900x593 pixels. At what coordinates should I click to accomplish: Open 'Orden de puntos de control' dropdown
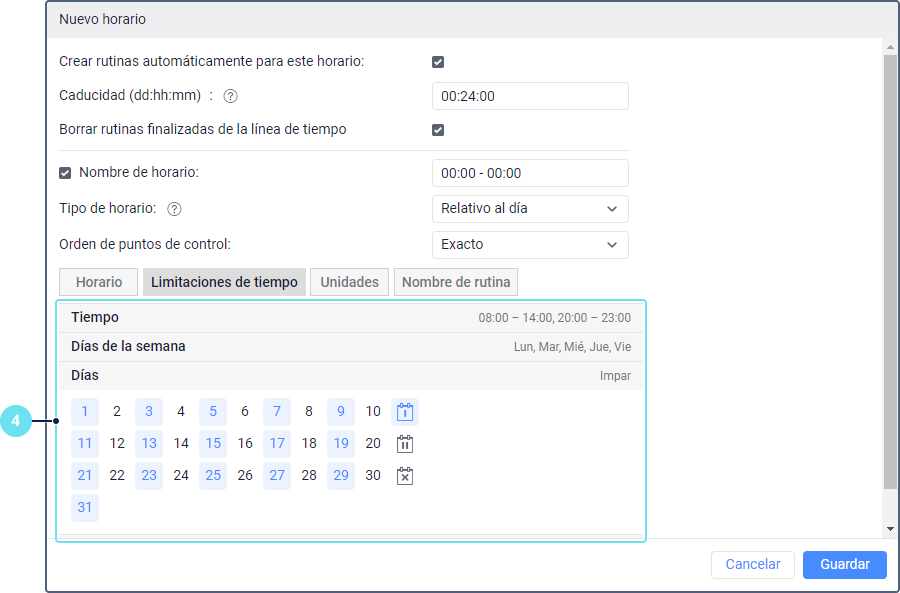529,245
